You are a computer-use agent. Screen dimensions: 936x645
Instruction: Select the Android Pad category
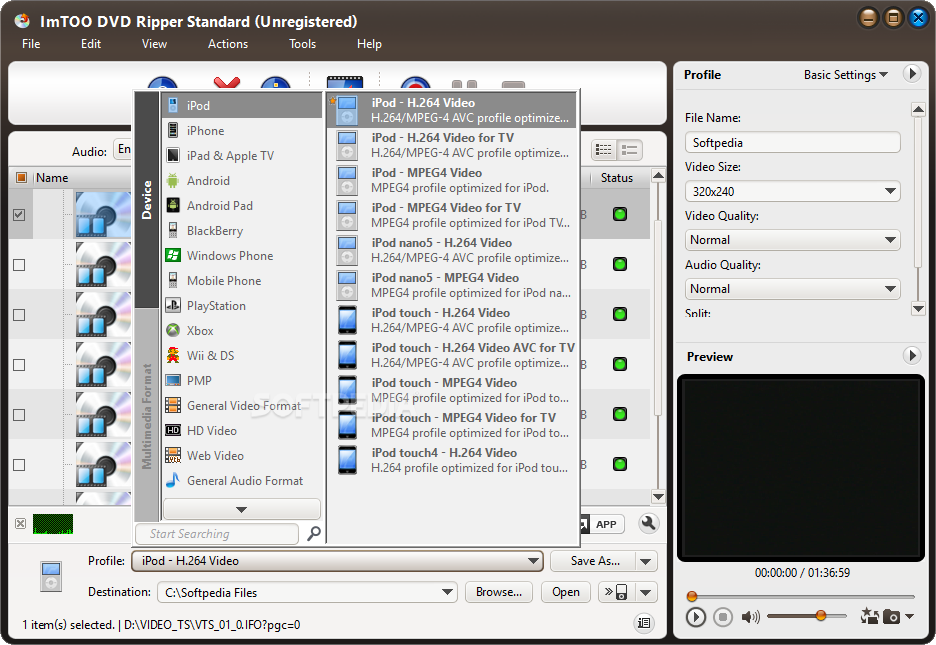point(241,206)
